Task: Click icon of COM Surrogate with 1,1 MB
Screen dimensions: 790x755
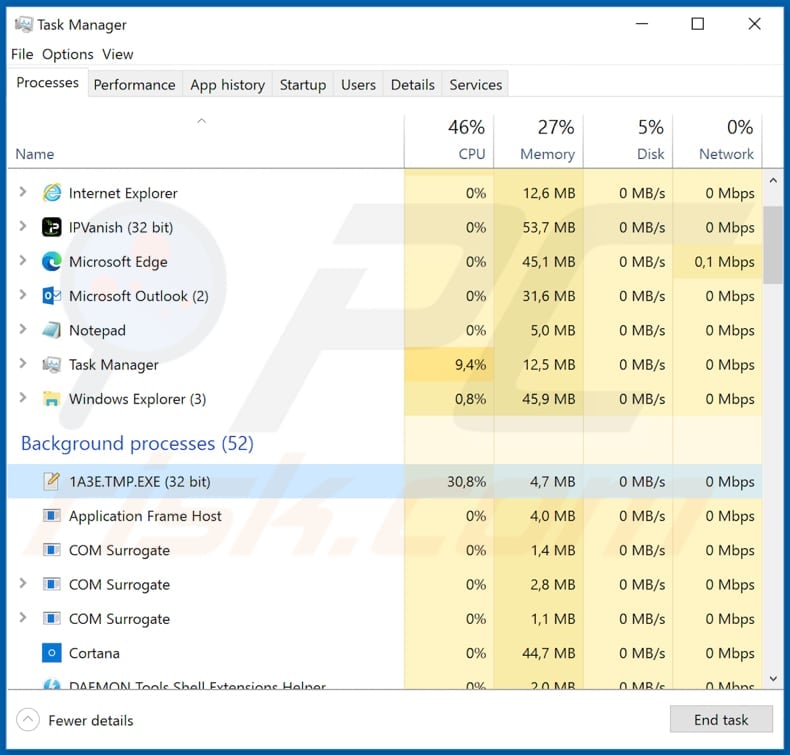Action: pos(52,619)
